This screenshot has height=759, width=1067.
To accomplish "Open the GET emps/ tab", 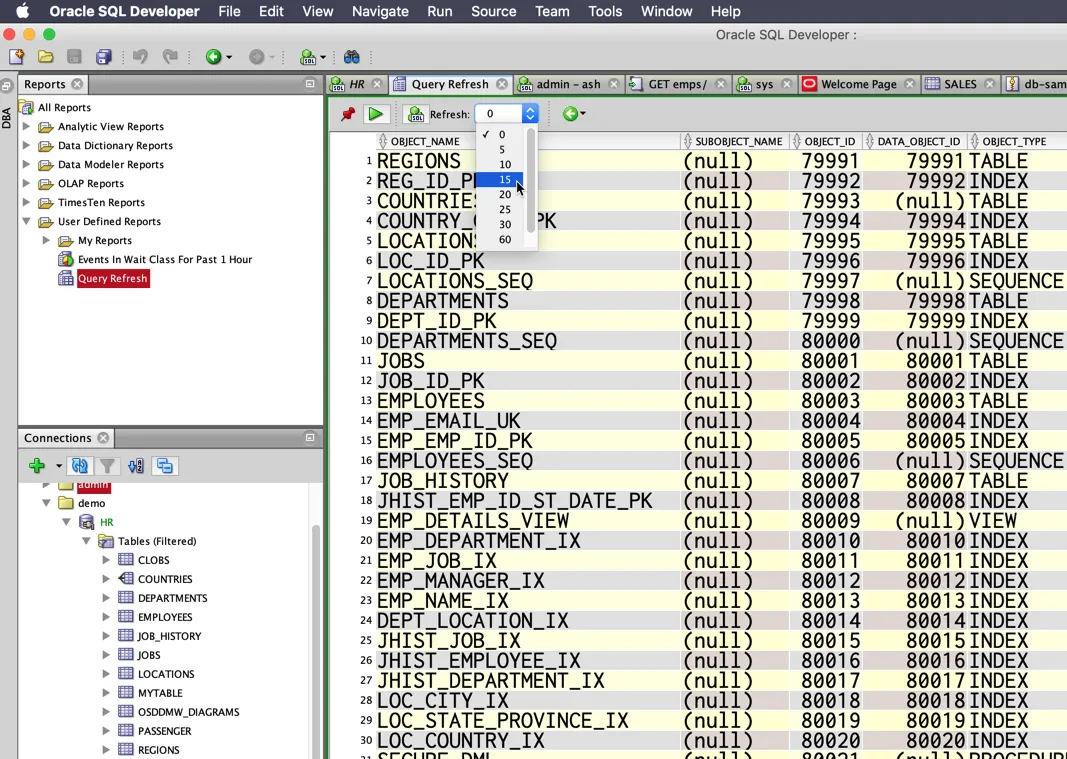I will tap(677, 84).
